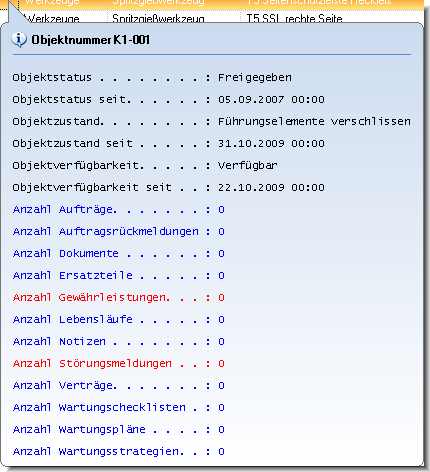Open the Anzahl Auftragsrückmeldungen entry
The width and height of the screenshot is (430, 472).
(119, 232)
